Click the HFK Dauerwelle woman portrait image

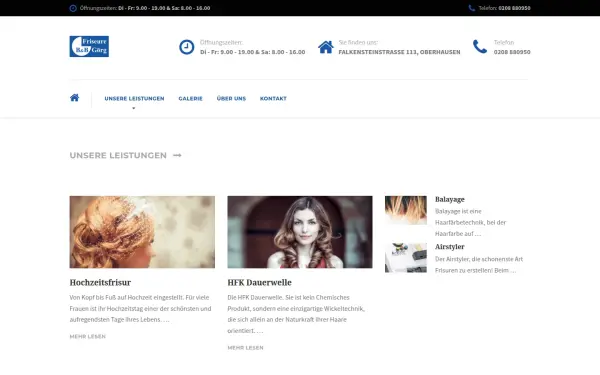point(300,232)
